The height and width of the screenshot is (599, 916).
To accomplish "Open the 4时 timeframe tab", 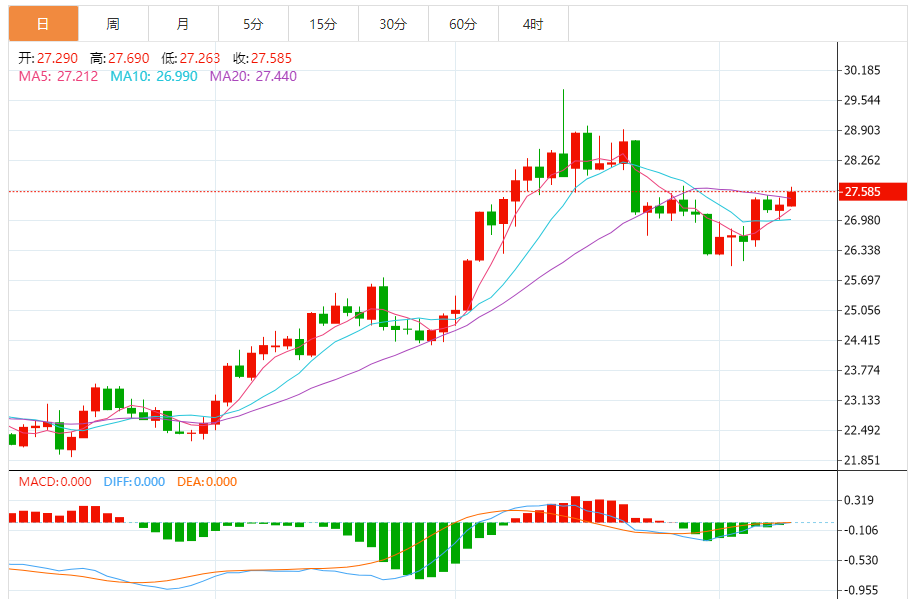I will click(533, 24).
